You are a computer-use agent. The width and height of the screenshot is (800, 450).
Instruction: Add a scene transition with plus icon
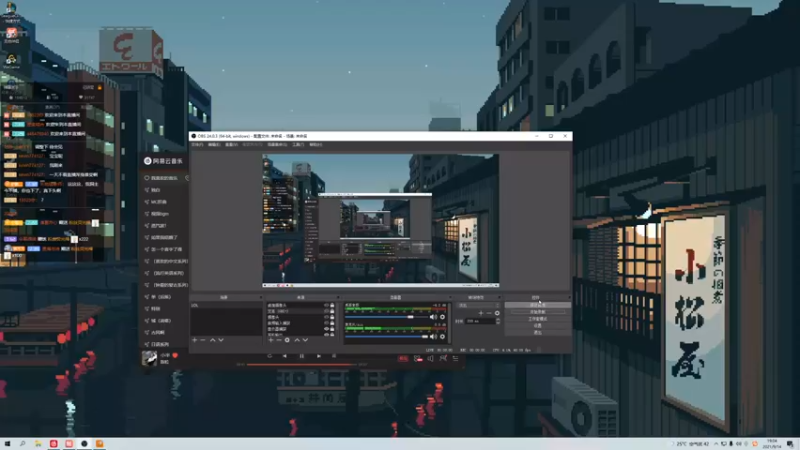coord(481,313)
